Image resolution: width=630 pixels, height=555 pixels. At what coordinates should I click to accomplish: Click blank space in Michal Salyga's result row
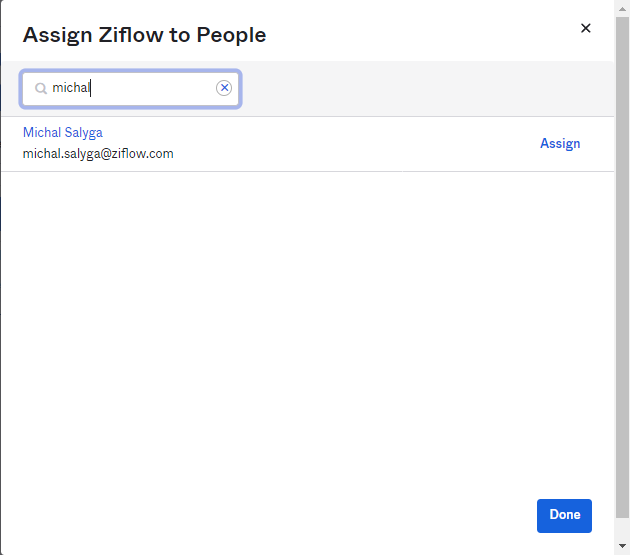tap(350, 143)
